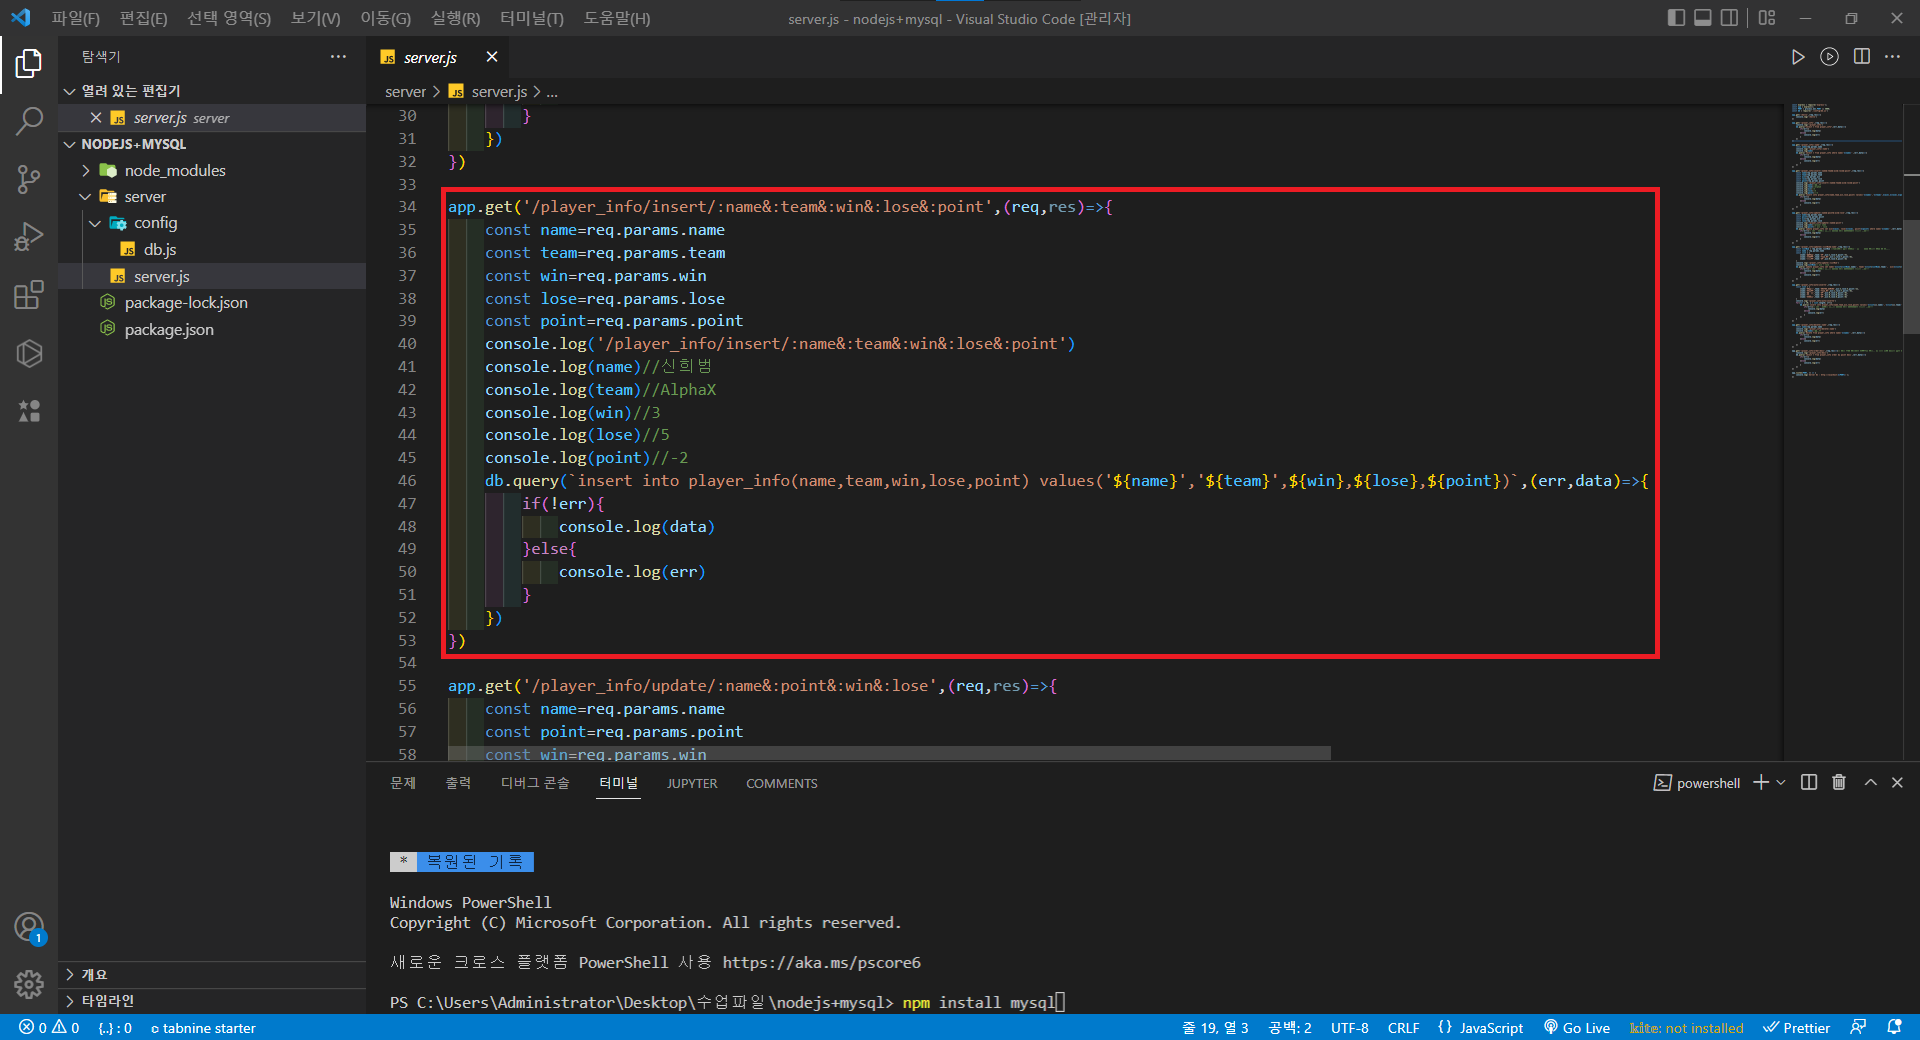Image resolution: width=1920 pixels, height=1040 pixels.
Task: Click the notifications bell in status bar
Action: [1894, 1028]
